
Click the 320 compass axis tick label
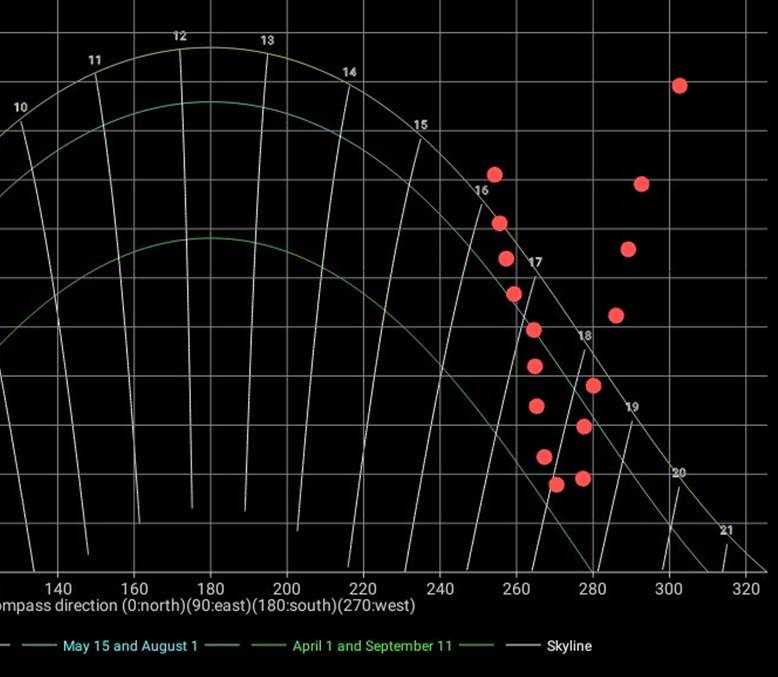(x=746, y=588)
